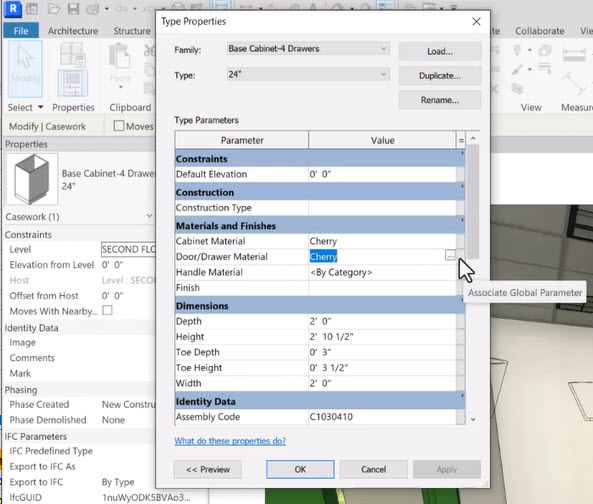
Task: Click the Measure Between Two References icon
Action: [x=574, y=84]
